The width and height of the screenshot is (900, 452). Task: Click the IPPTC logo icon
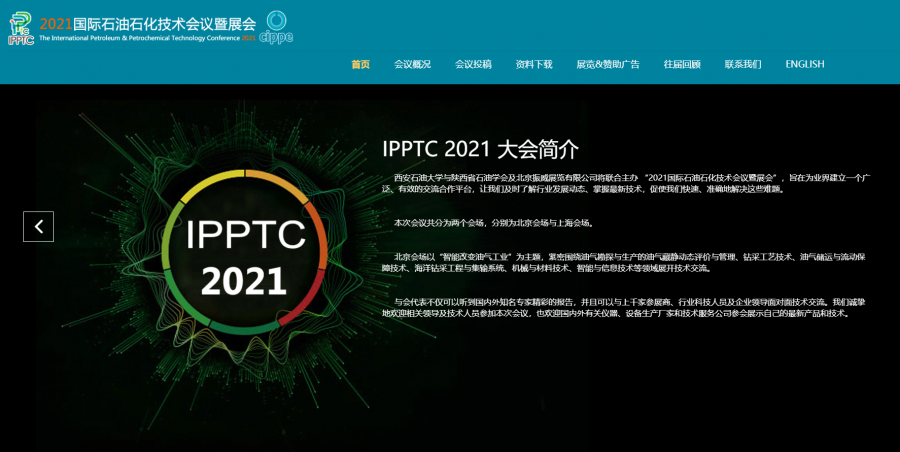point(21,28)
